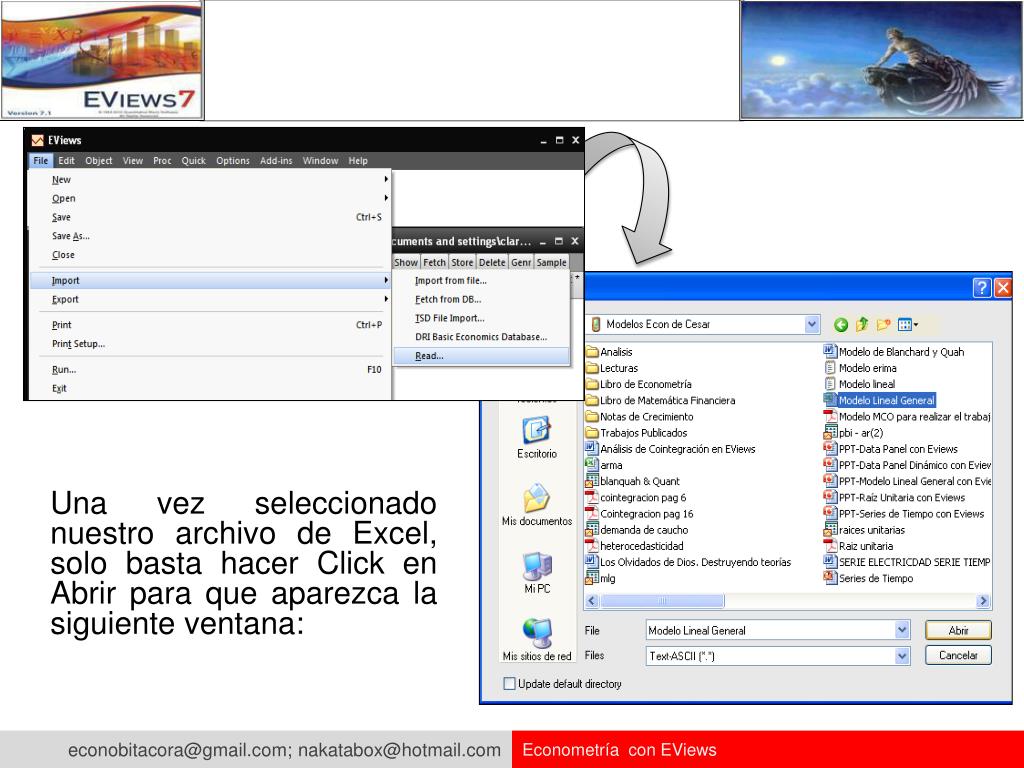Toggle Update default directory checkbox
The image size is (1024, 768).
tap(509, 684)
